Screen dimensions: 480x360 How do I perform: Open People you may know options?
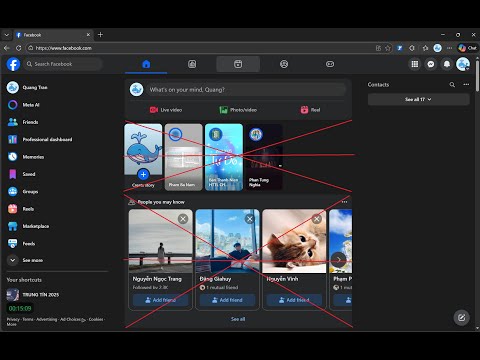[x=344, y=202]
